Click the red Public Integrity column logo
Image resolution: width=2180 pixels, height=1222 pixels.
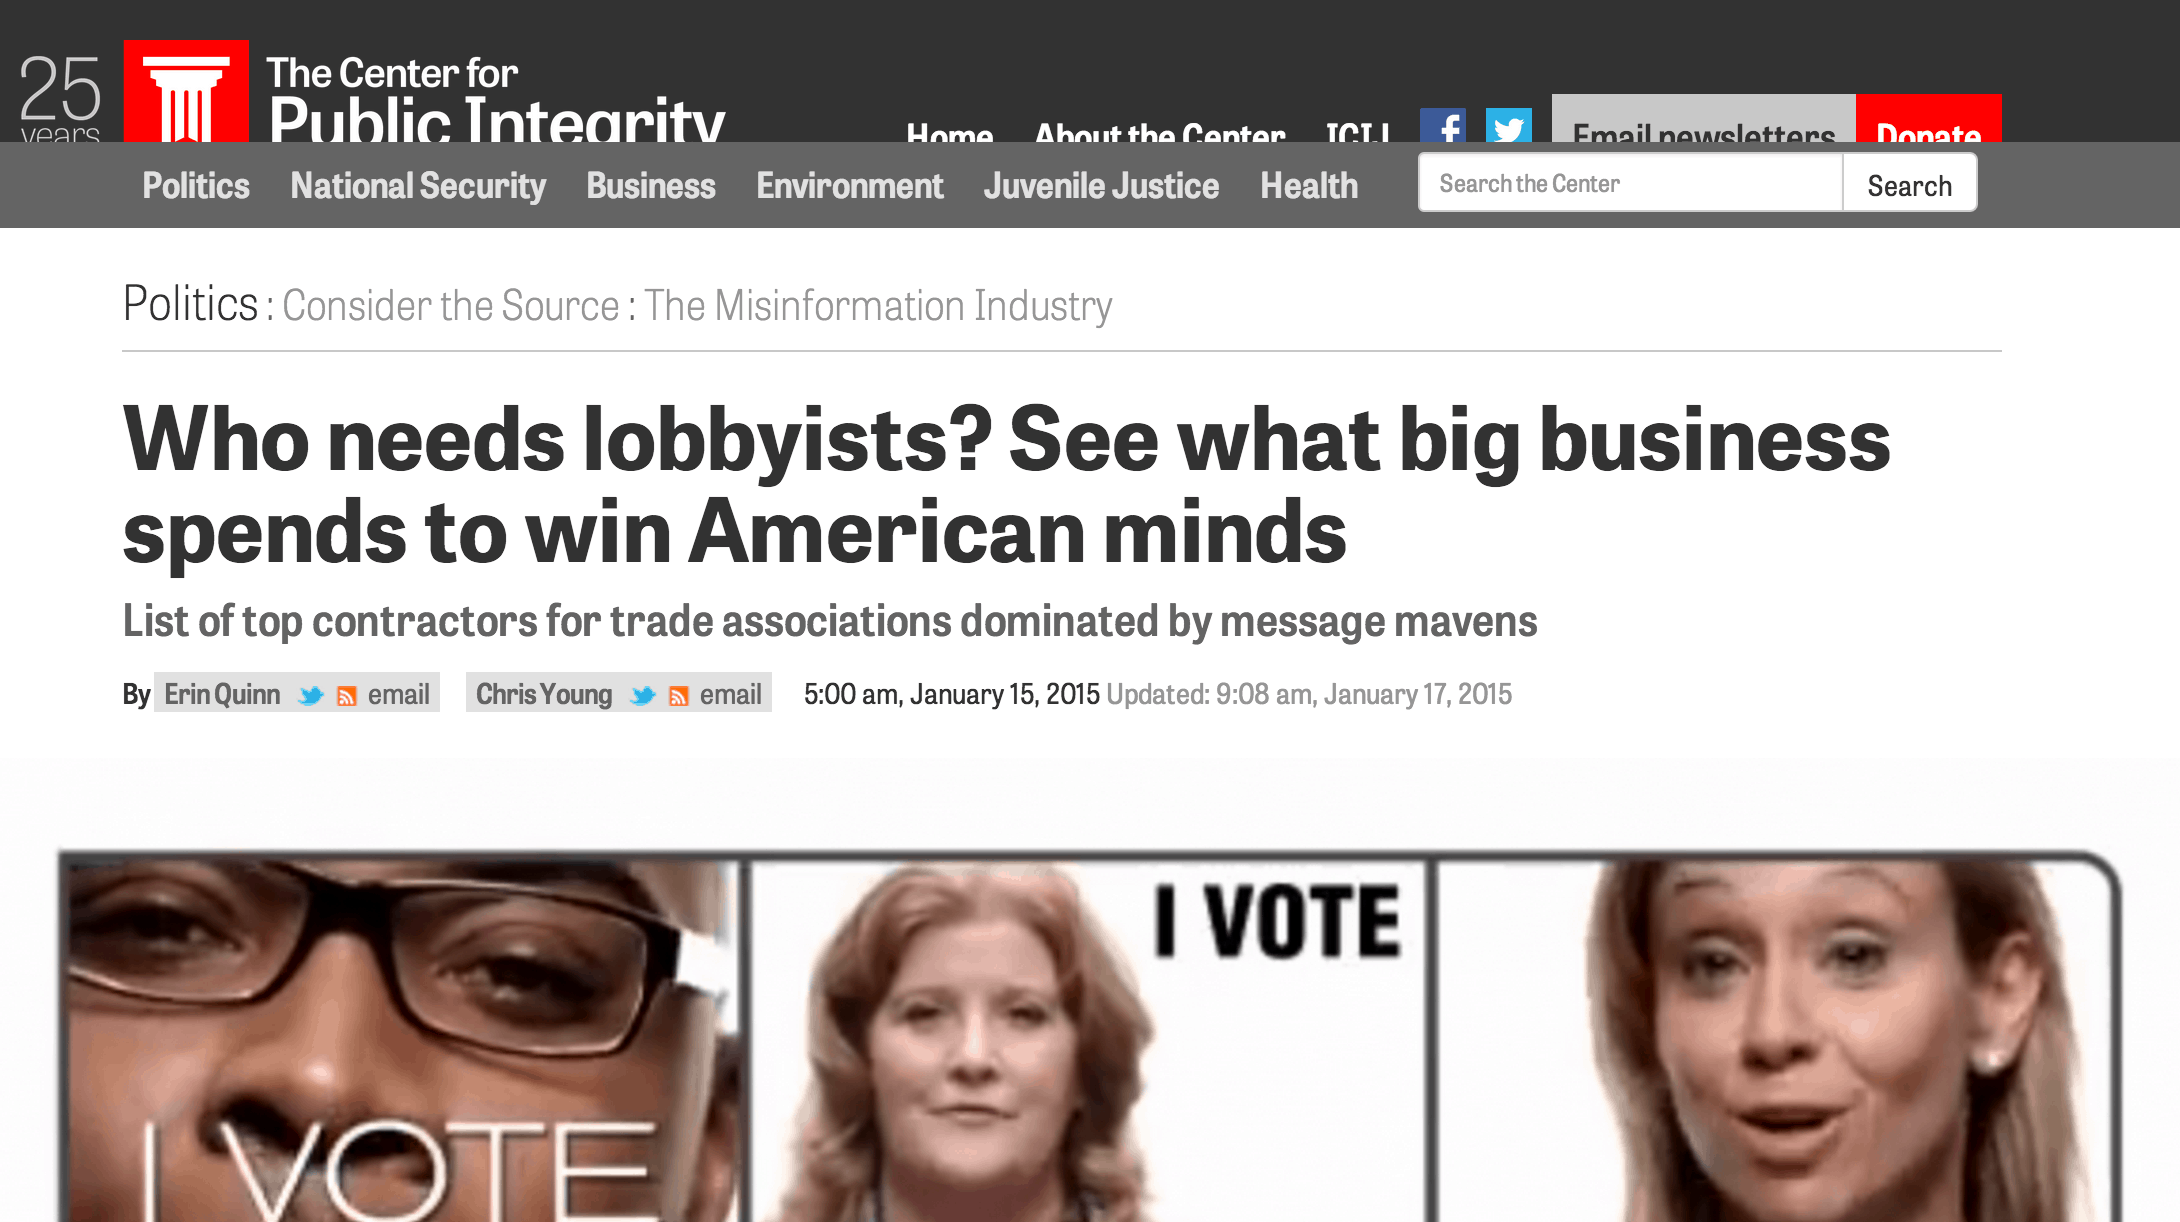coord(186,91)
